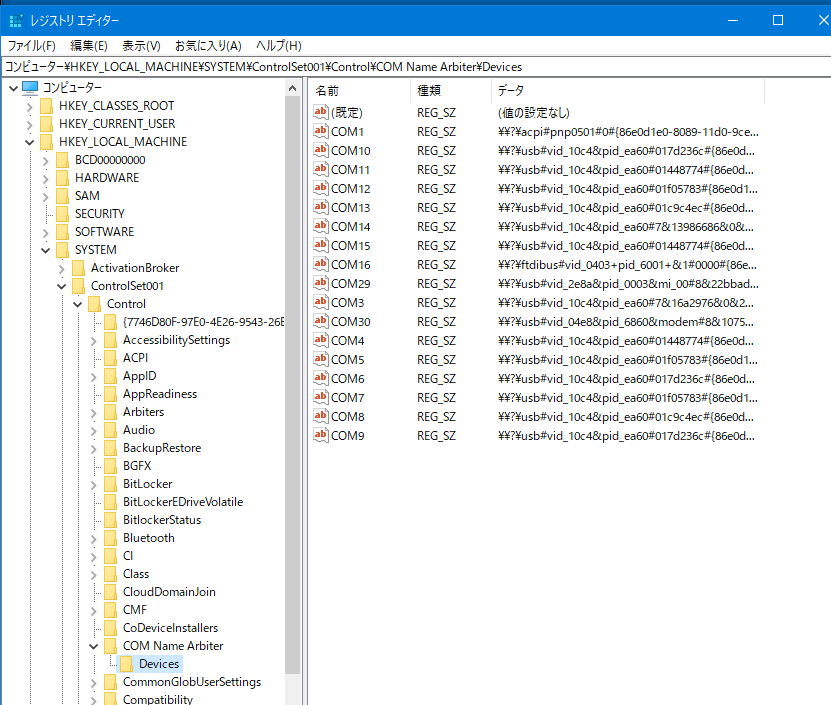Image resolution: width=831 pixels, height=705 pixels.
Task: Select the CoDeviceInstallers key
Action: (x=170, y=628)
